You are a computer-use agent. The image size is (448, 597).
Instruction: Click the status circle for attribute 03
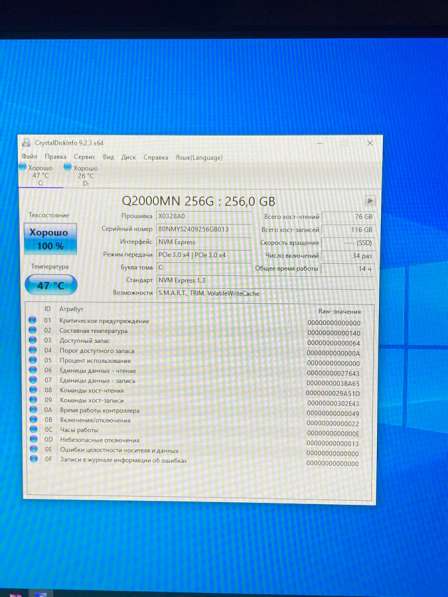coord(33,340)
